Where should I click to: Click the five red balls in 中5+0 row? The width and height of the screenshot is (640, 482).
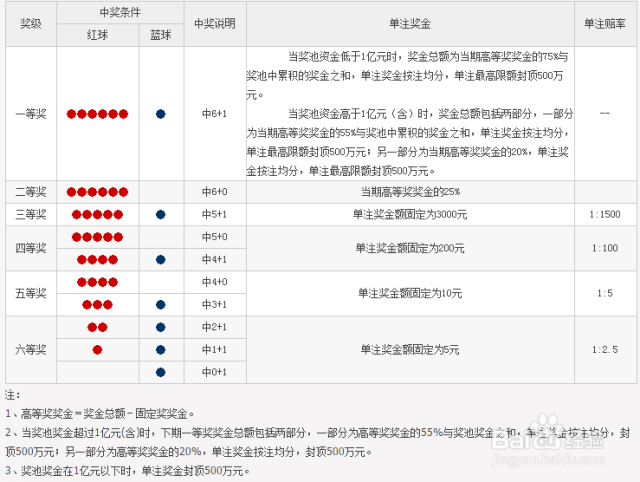(97, 237)
